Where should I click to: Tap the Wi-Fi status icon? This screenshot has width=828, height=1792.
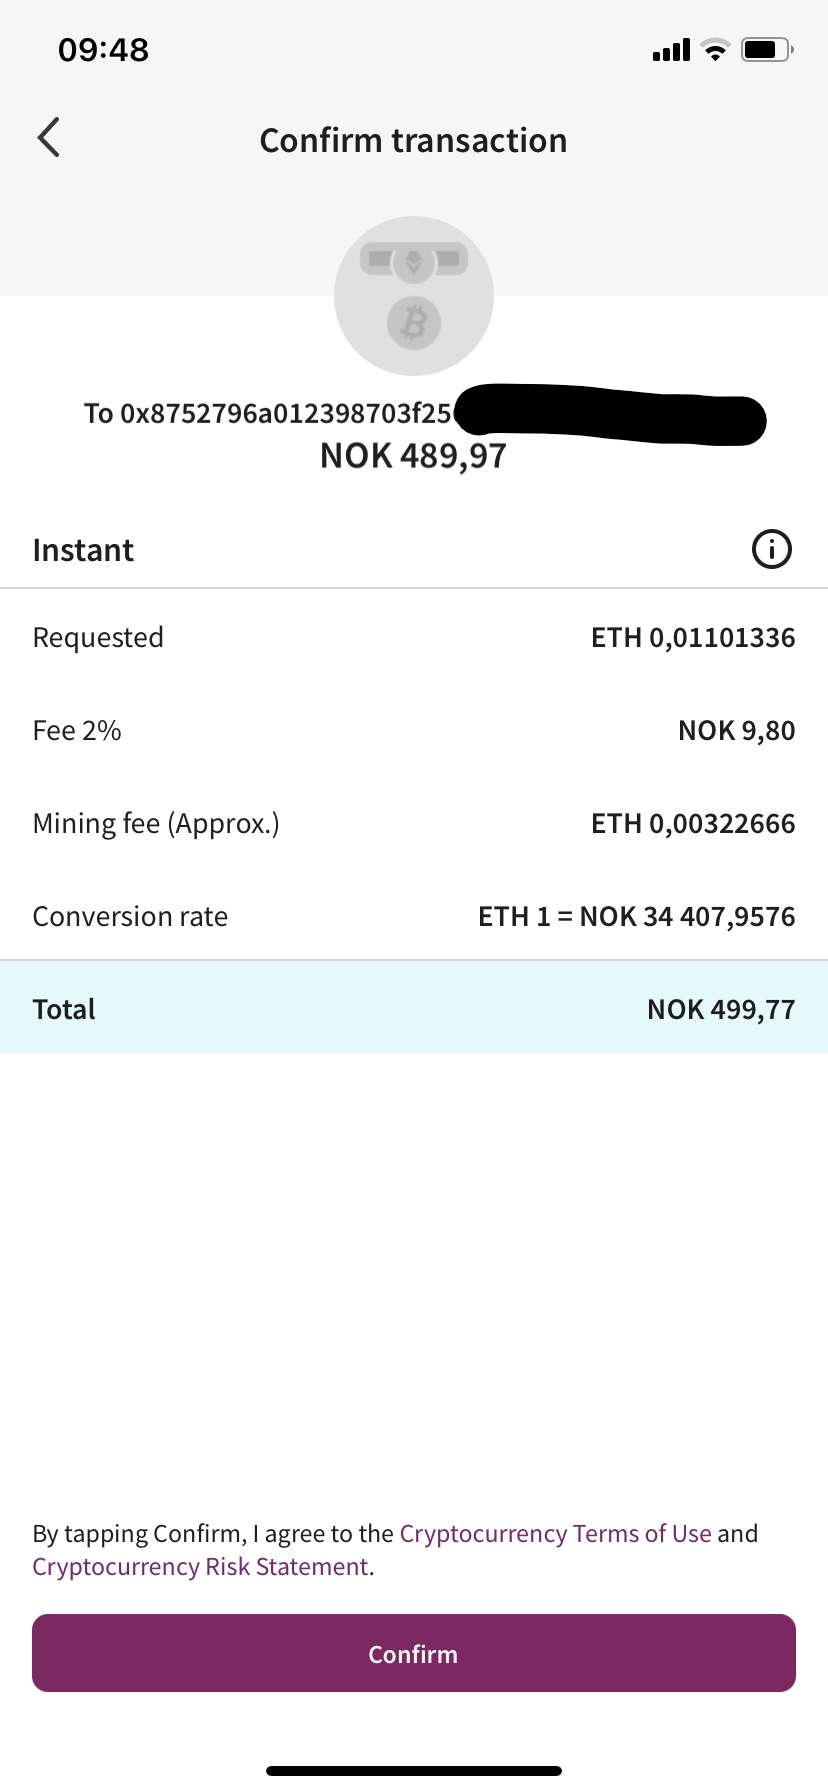pyautogui.click(x=715, y=50)
